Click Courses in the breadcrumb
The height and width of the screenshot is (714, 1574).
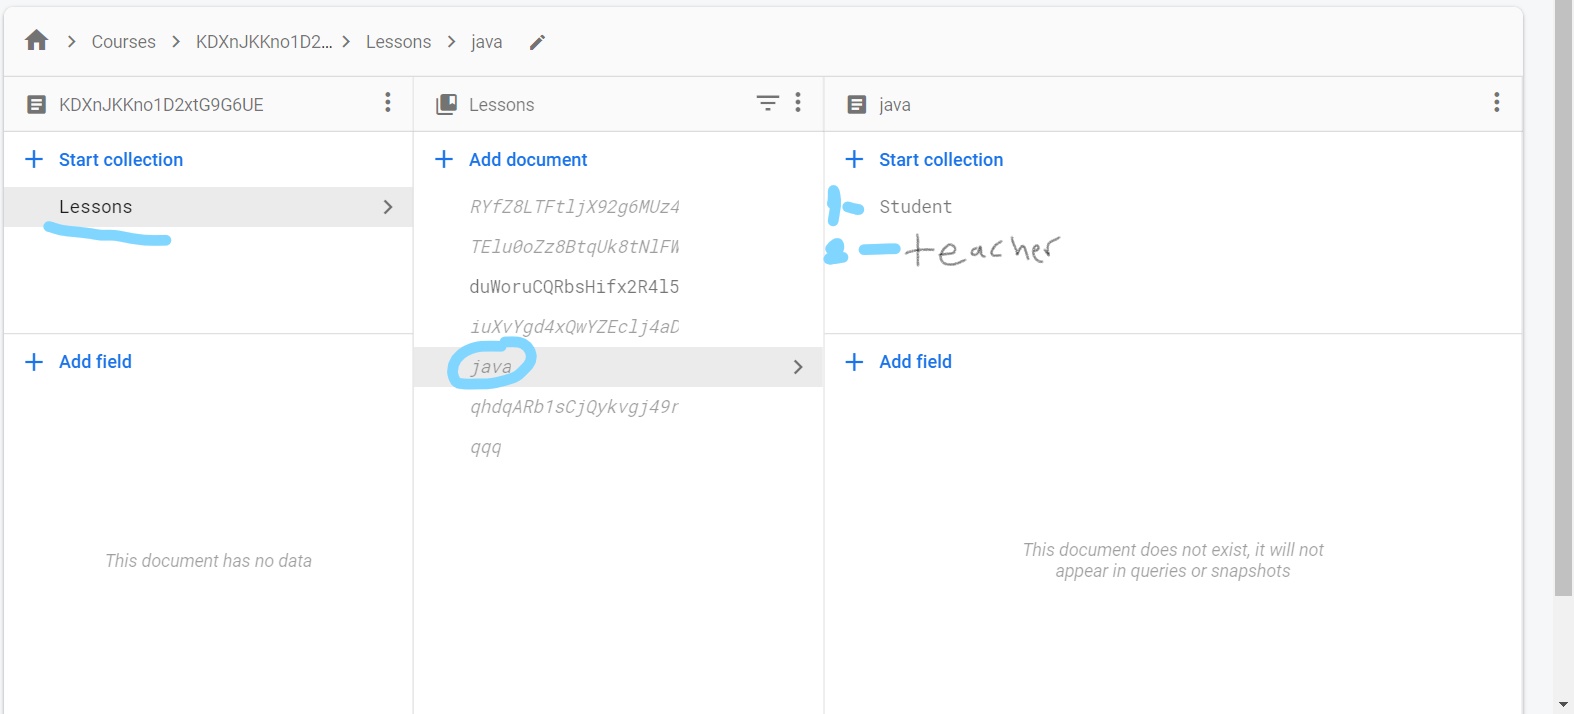[x=124, y=42]
